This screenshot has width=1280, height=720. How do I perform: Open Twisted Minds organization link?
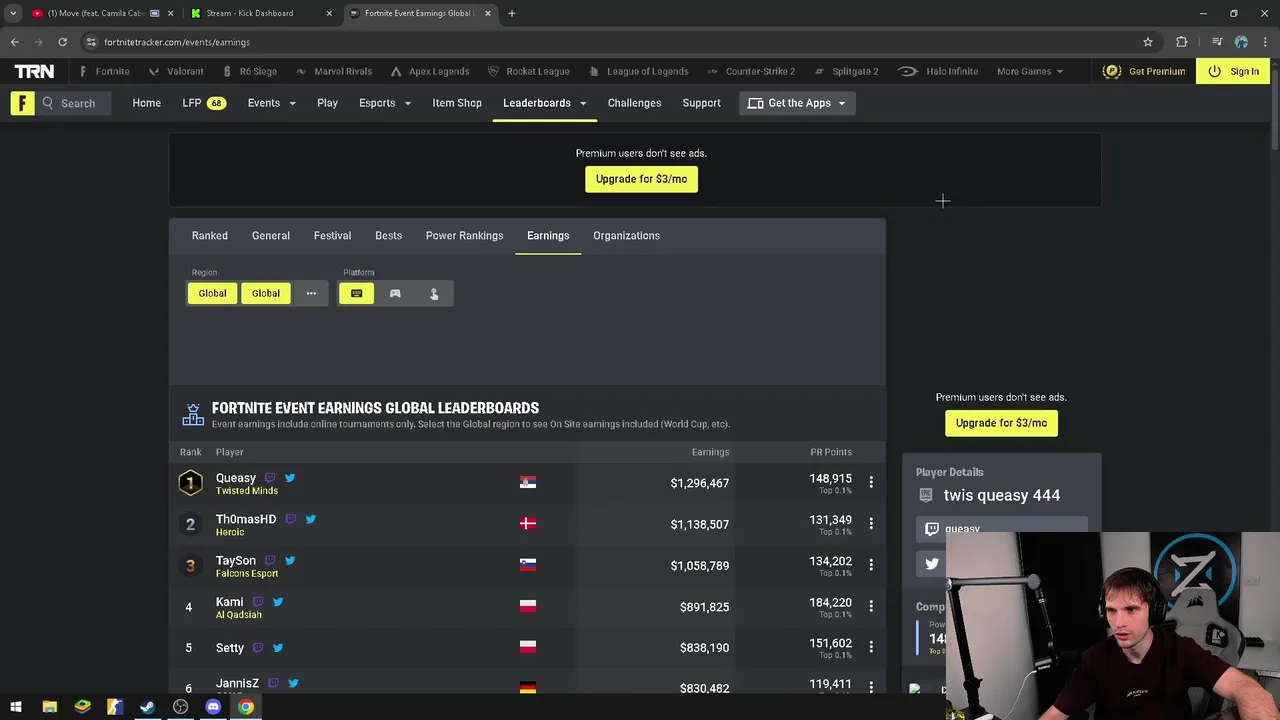click(x=247, y=491)
